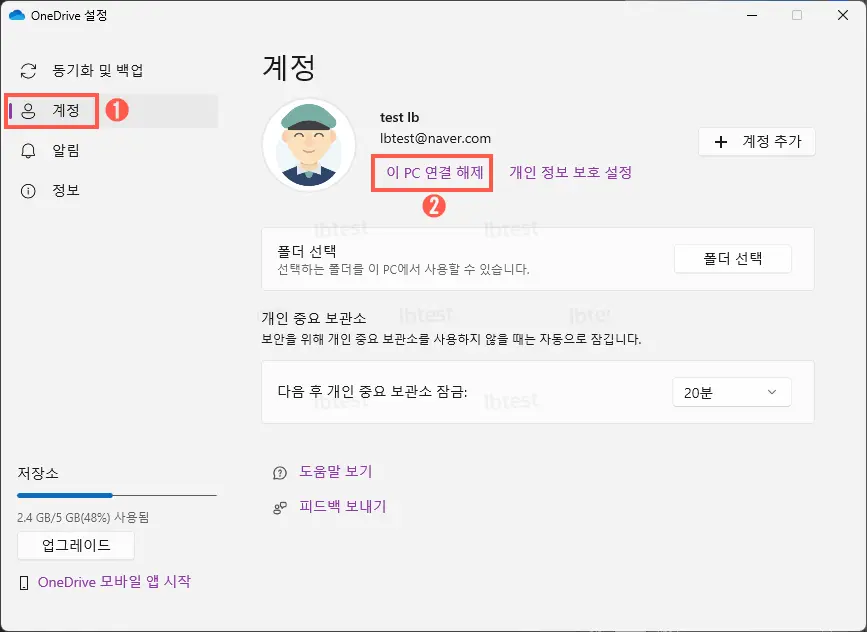Image resolution: width=867 pixels, height=632 pixels.
Task: Click the OneDrive cloud icon in the title bar
Action: tap(19, 15)
